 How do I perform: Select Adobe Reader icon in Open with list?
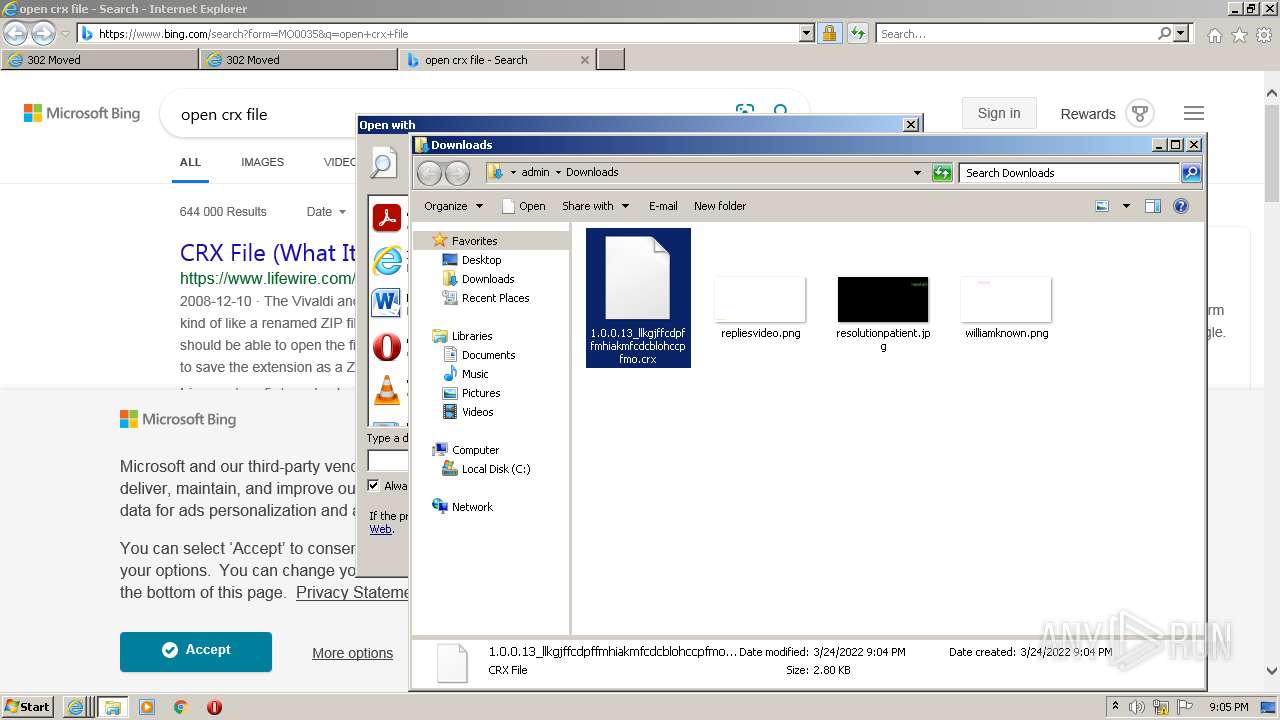click(386, 217)
